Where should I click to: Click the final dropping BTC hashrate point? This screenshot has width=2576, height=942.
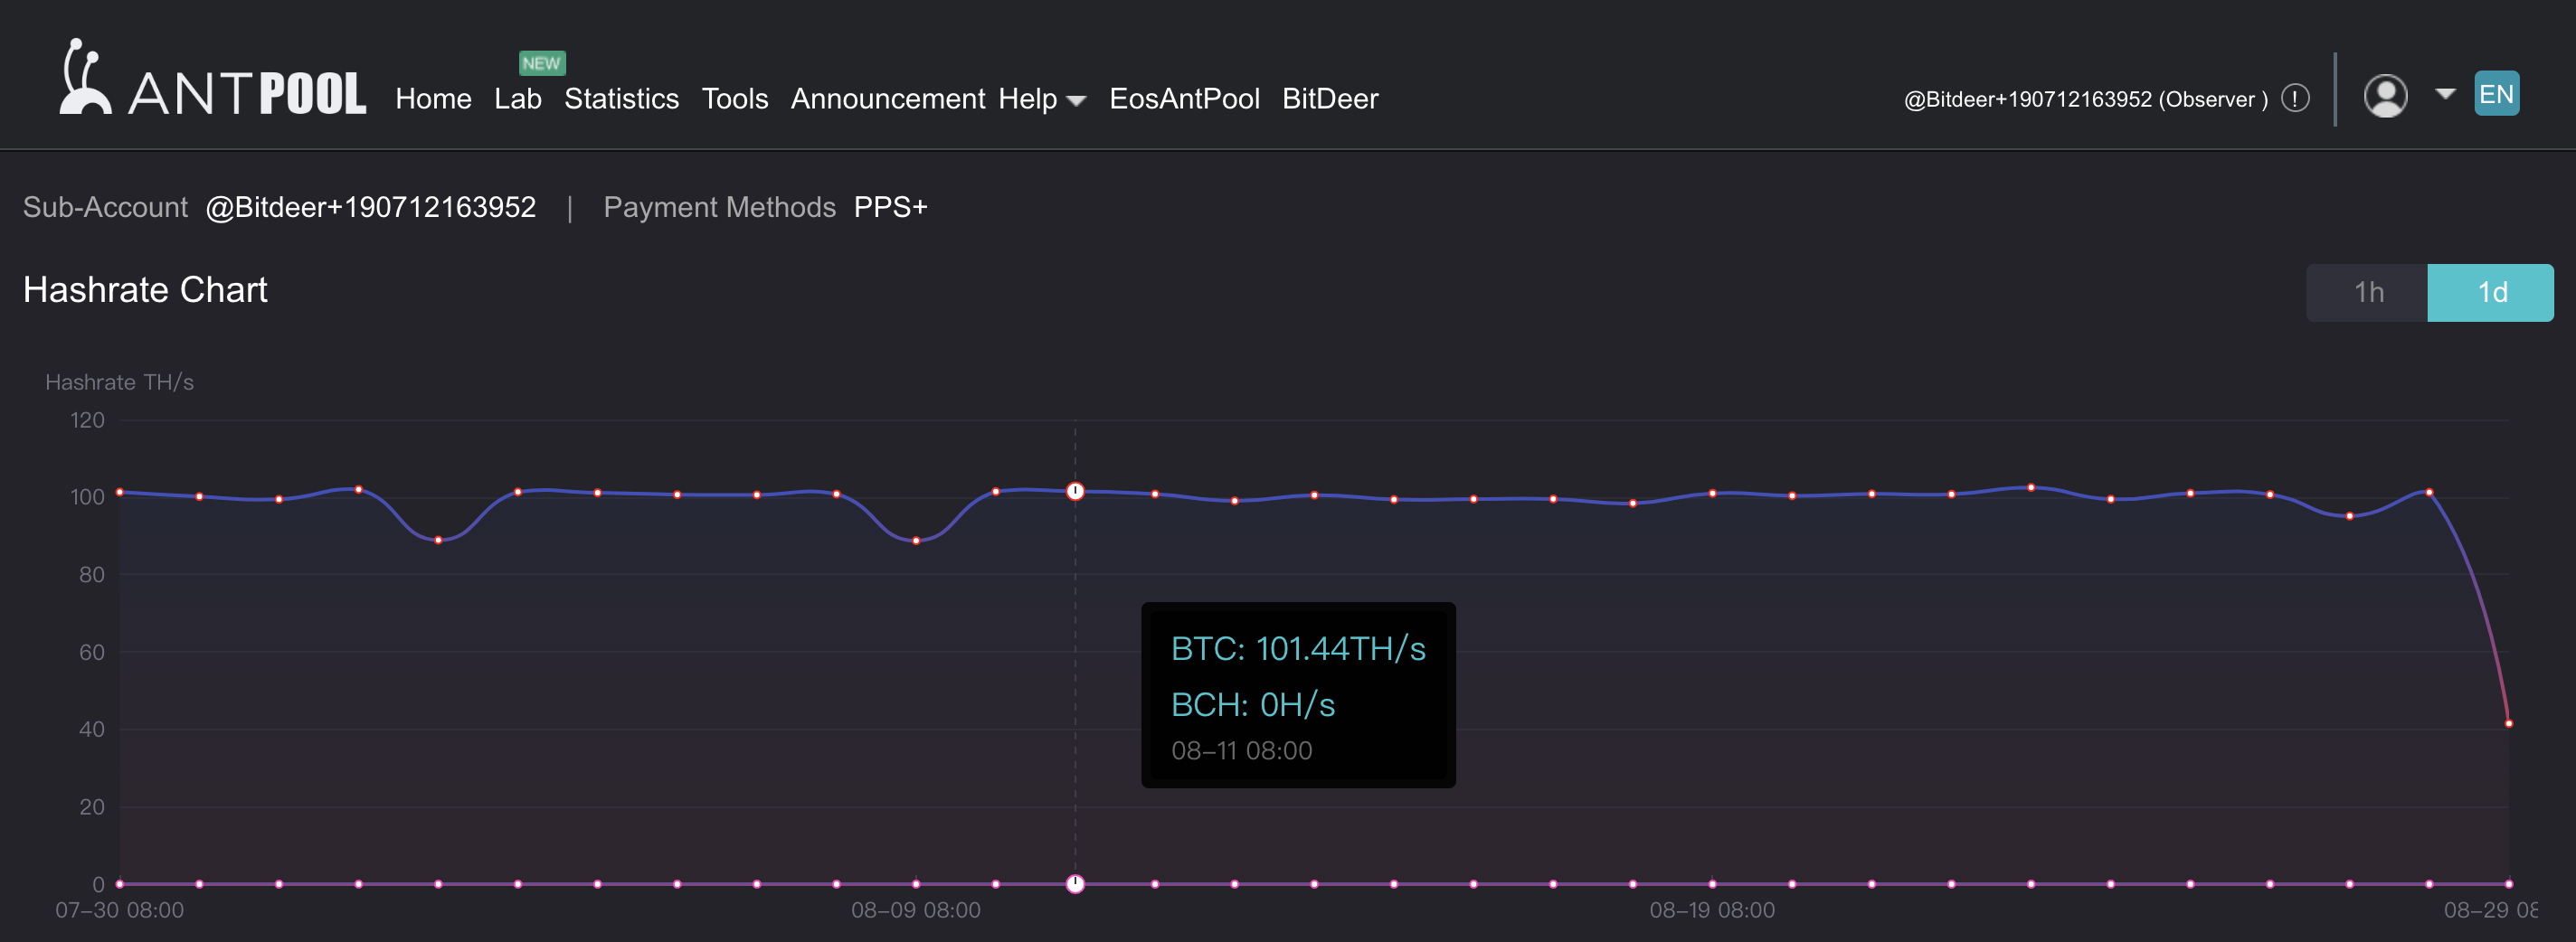[x=2508, y=723]
